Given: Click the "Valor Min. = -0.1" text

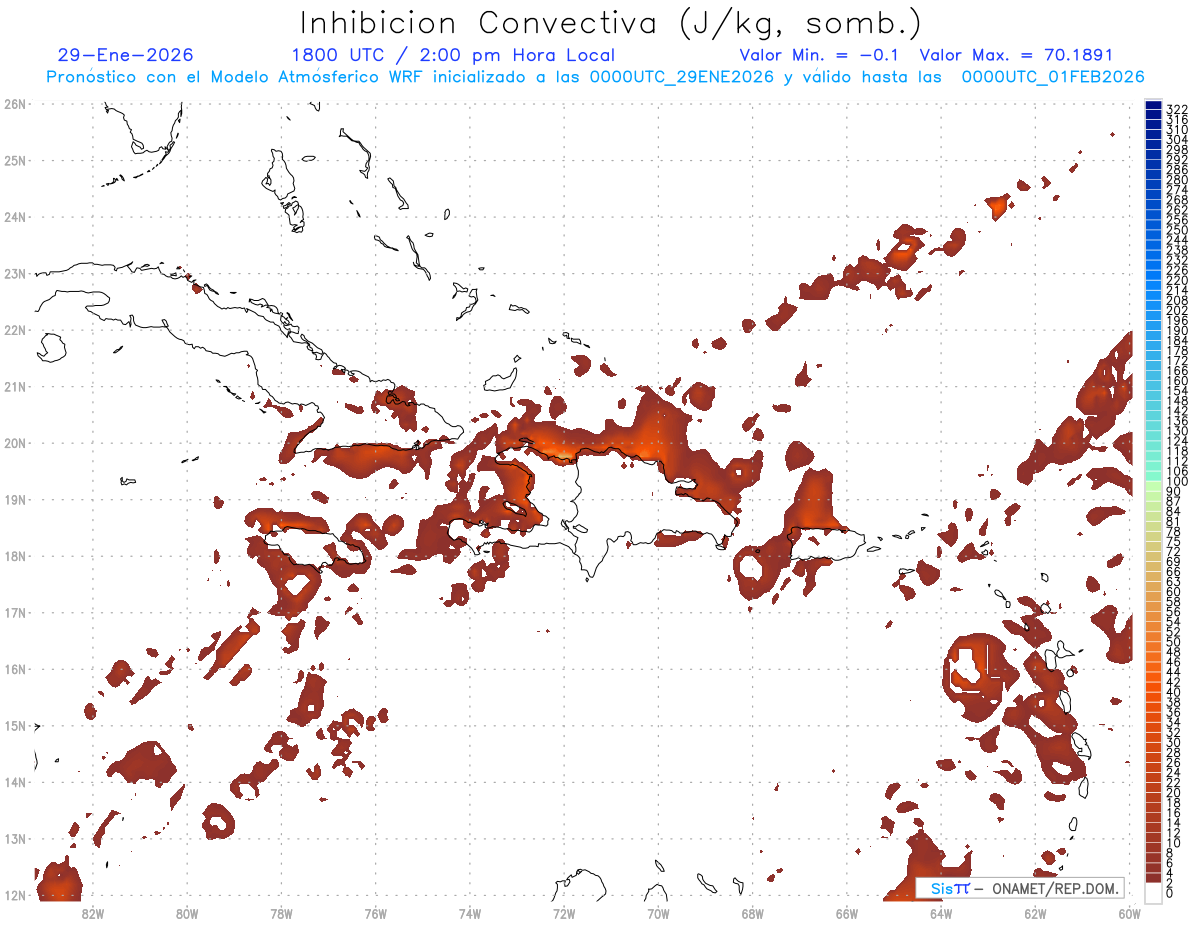Looking at the screenshot, I should click(x=818, y=55).
